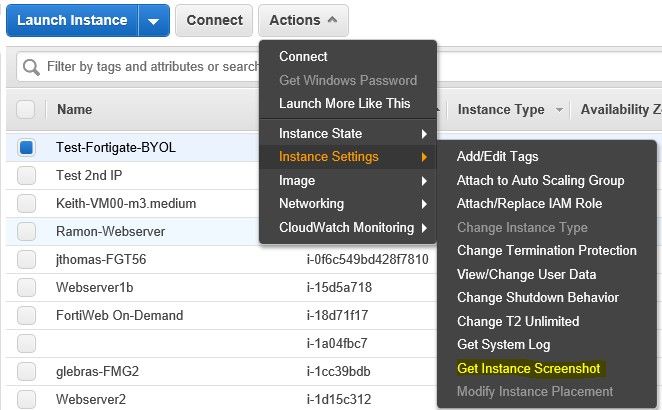Open the Networking submenu
This screenshot has width=662, height=410.
(x=348, y=203)
